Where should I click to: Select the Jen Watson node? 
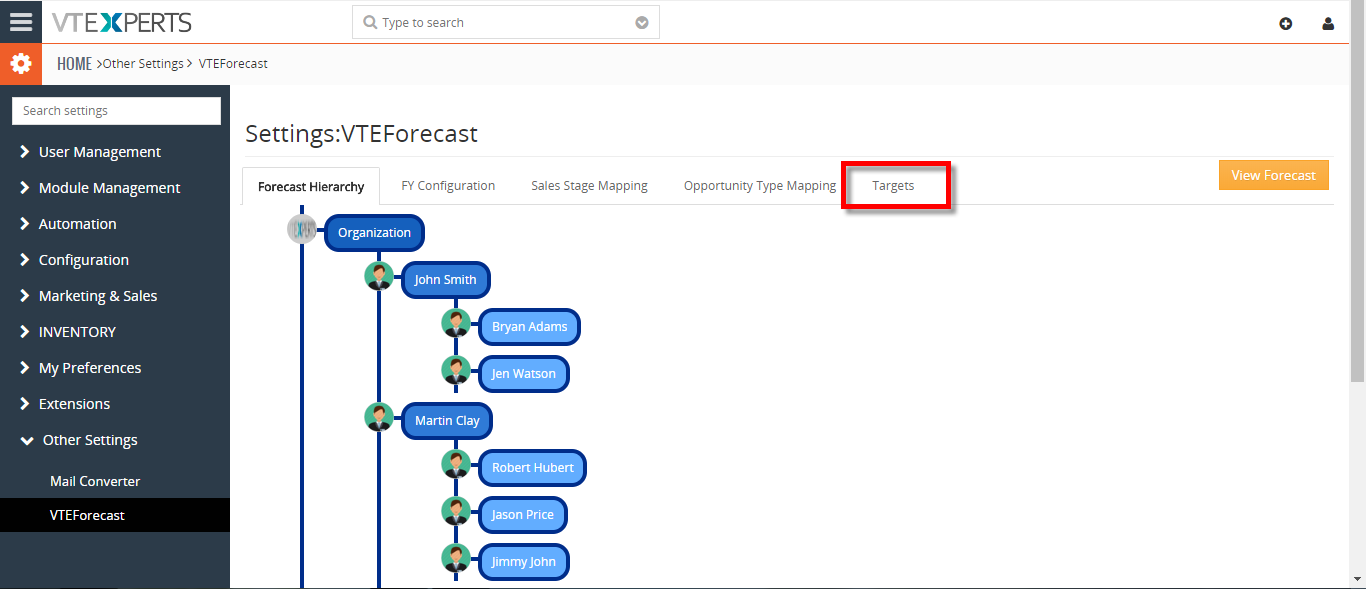coord(523,374)
